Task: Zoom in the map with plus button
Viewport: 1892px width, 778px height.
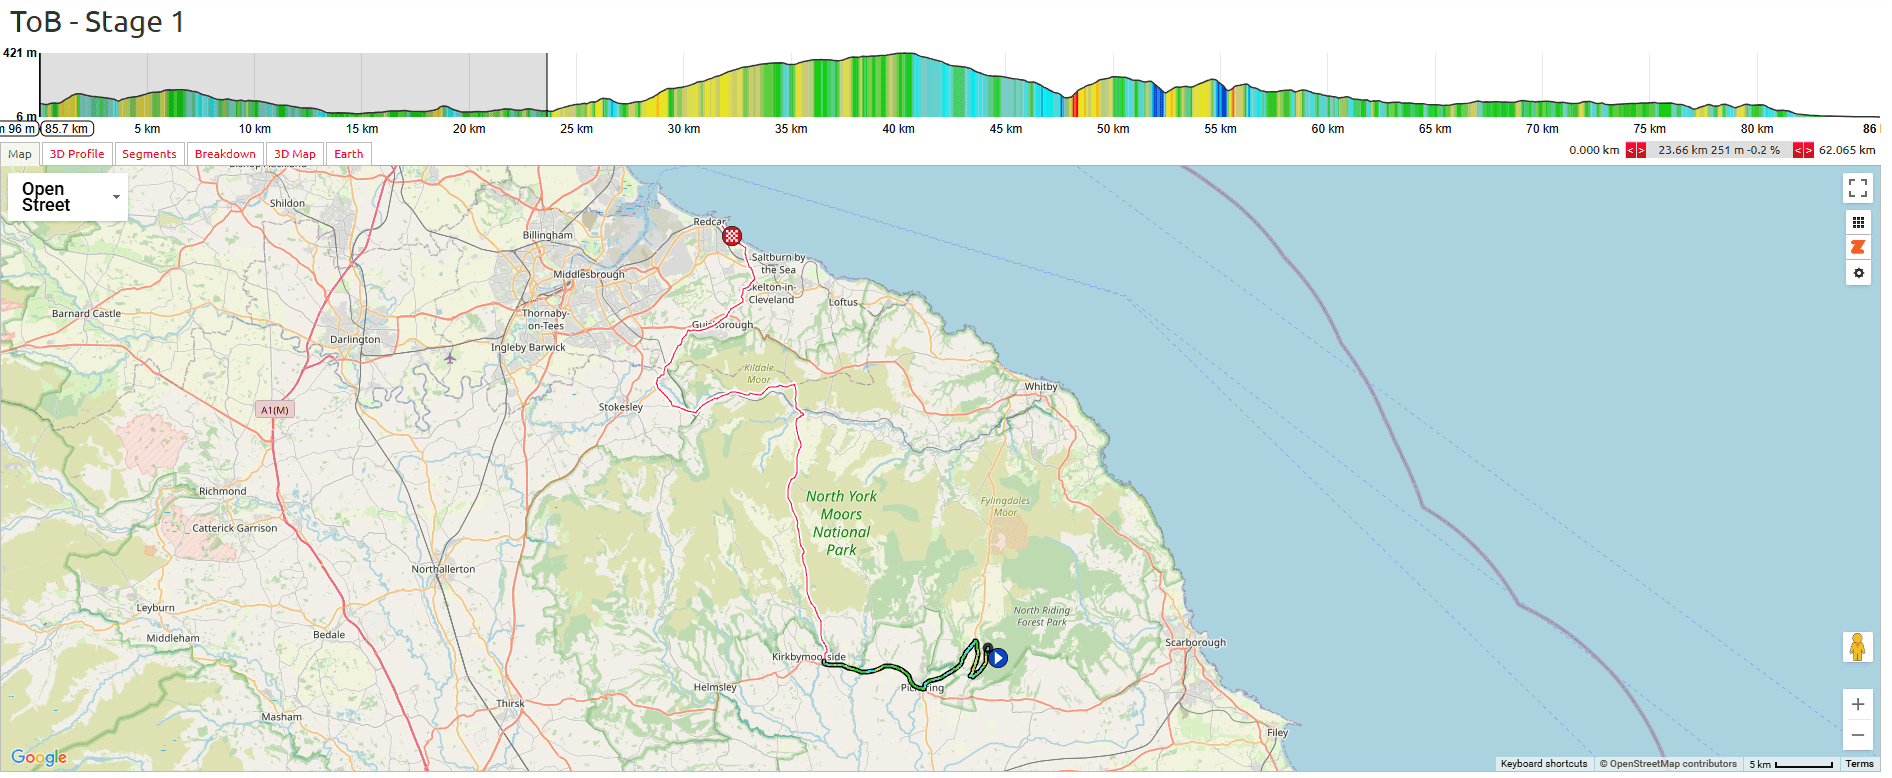Action: (x=1857, y=704)
